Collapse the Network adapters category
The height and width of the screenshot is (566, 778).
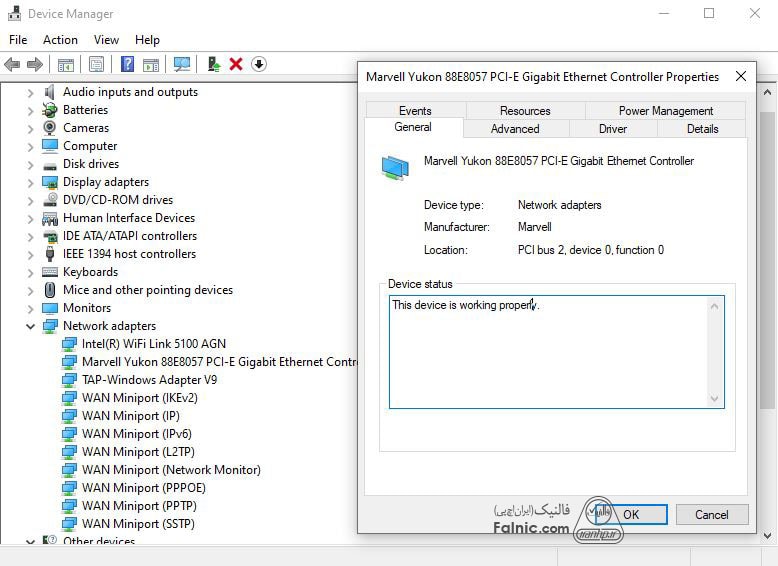30,326
